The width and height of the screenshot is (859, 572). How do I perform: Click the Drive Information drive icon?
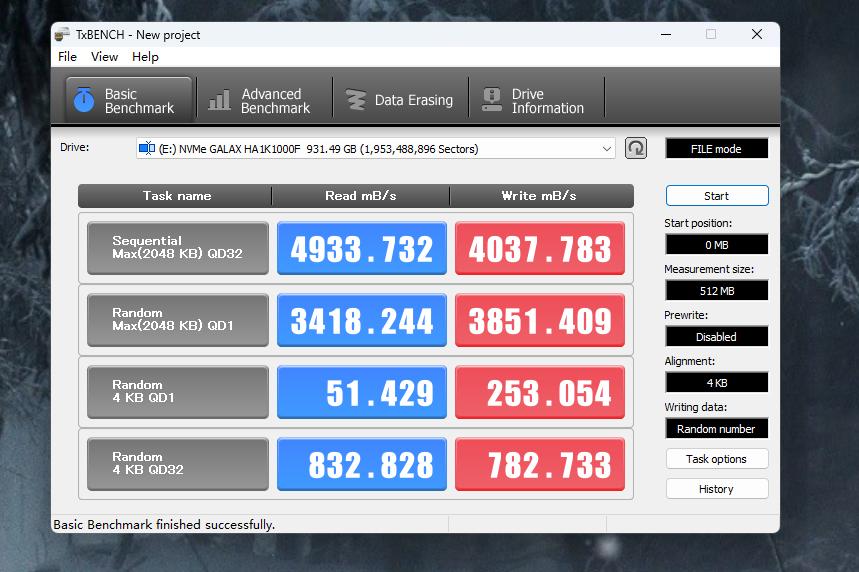click(491, 100)
